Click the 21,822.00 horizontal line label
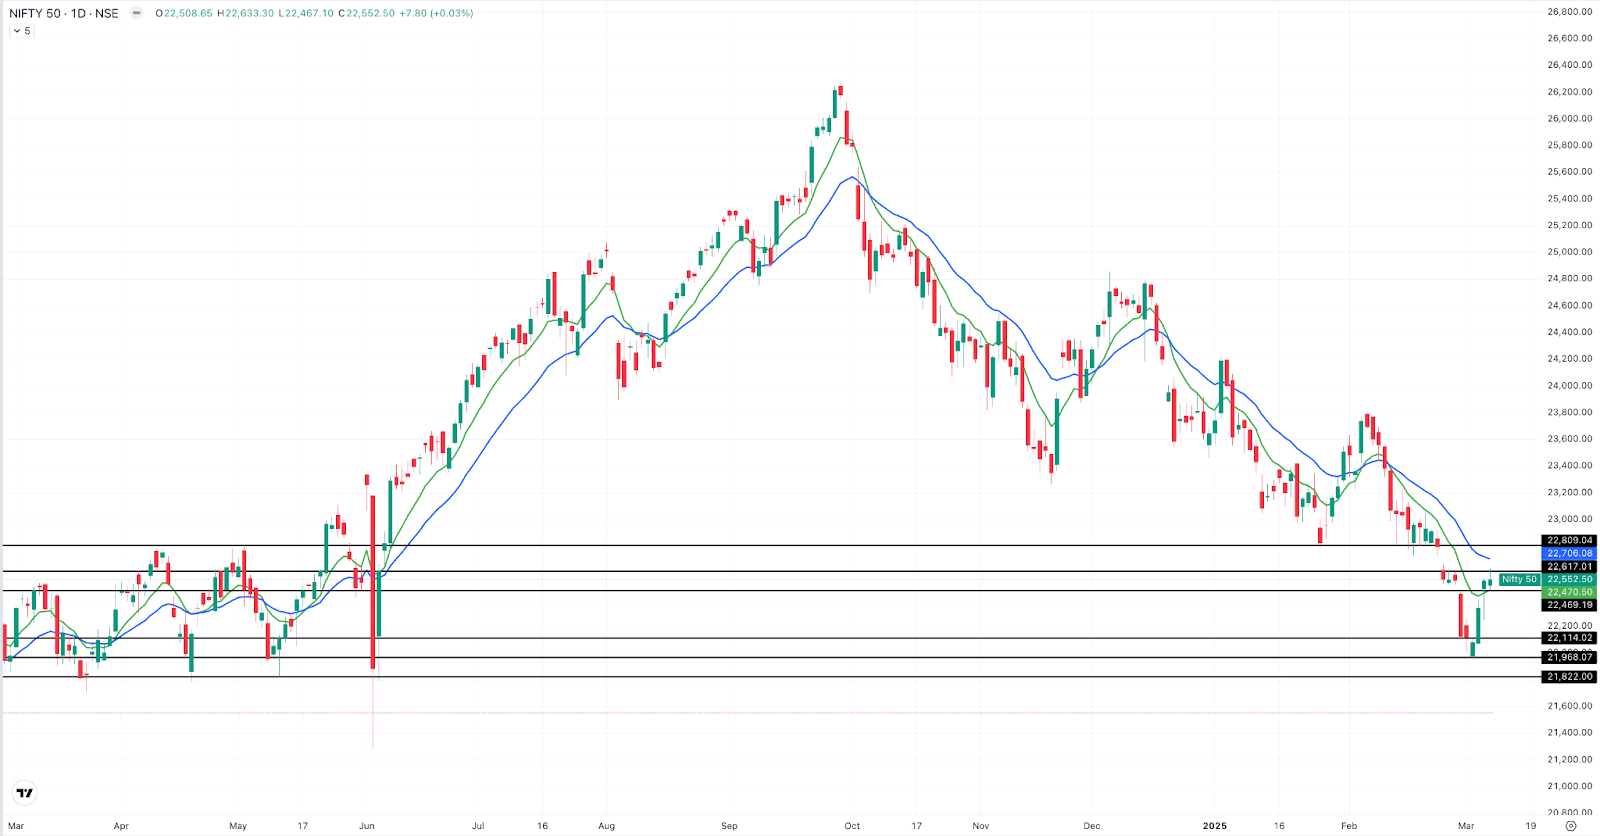The width and height of the screenshot is (1600, 836). click(x=1569, y=677)
